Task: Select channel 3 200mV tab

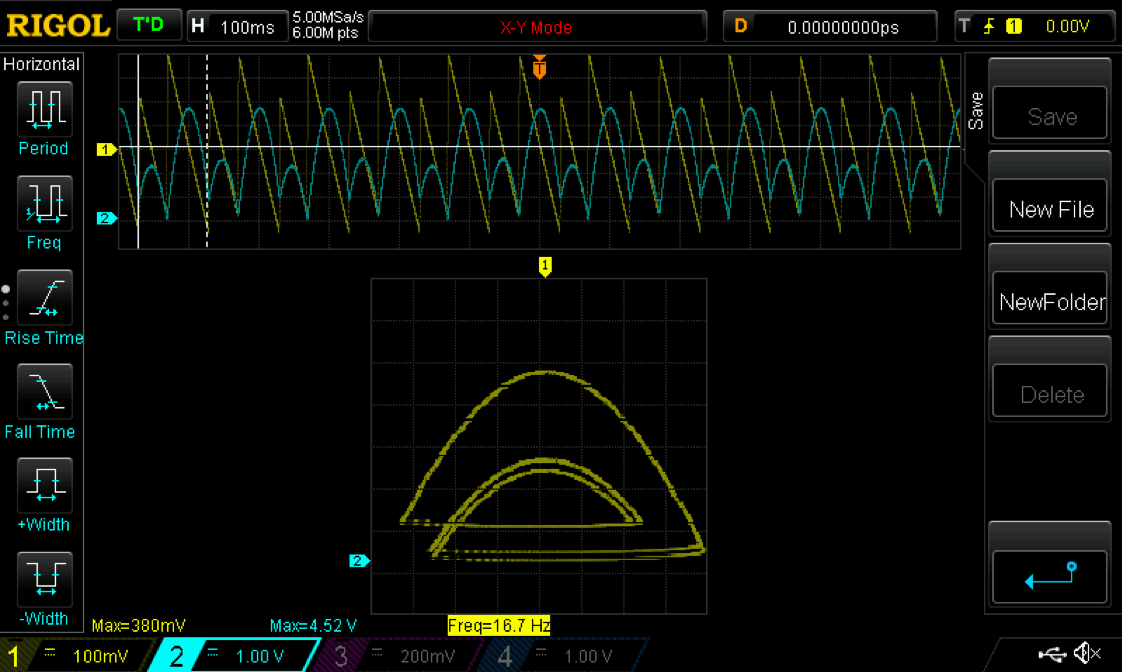Action: (399, 656)
